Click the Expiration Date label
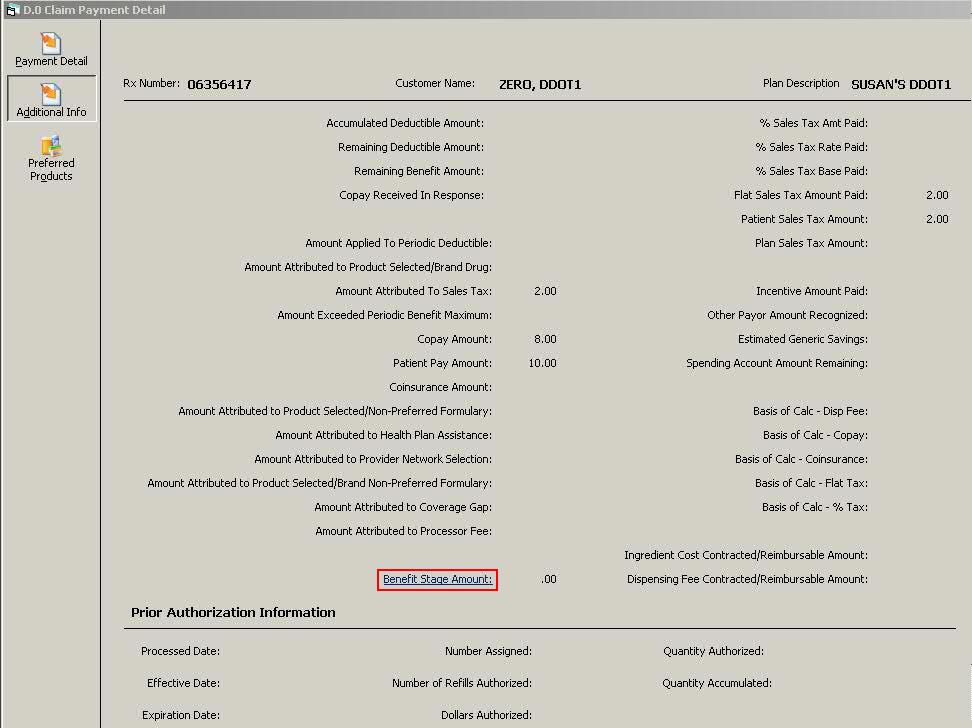972x728 pixels. pyautogui.click(x=181, y=715)
